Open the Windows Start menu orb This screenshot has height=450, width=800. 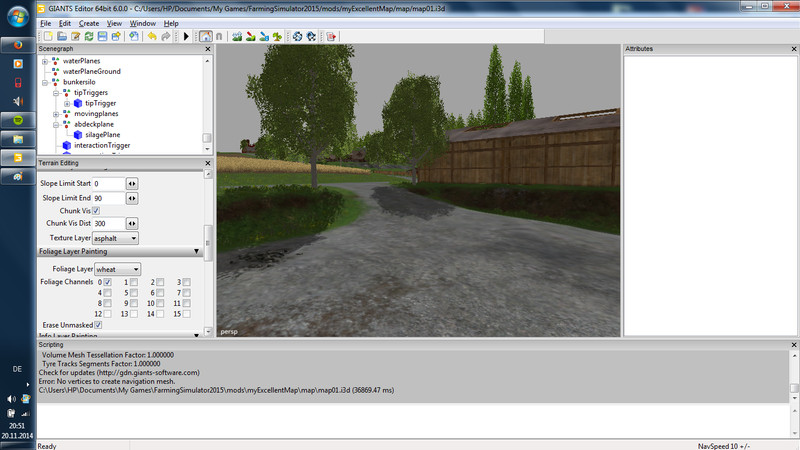coord(18,17)
